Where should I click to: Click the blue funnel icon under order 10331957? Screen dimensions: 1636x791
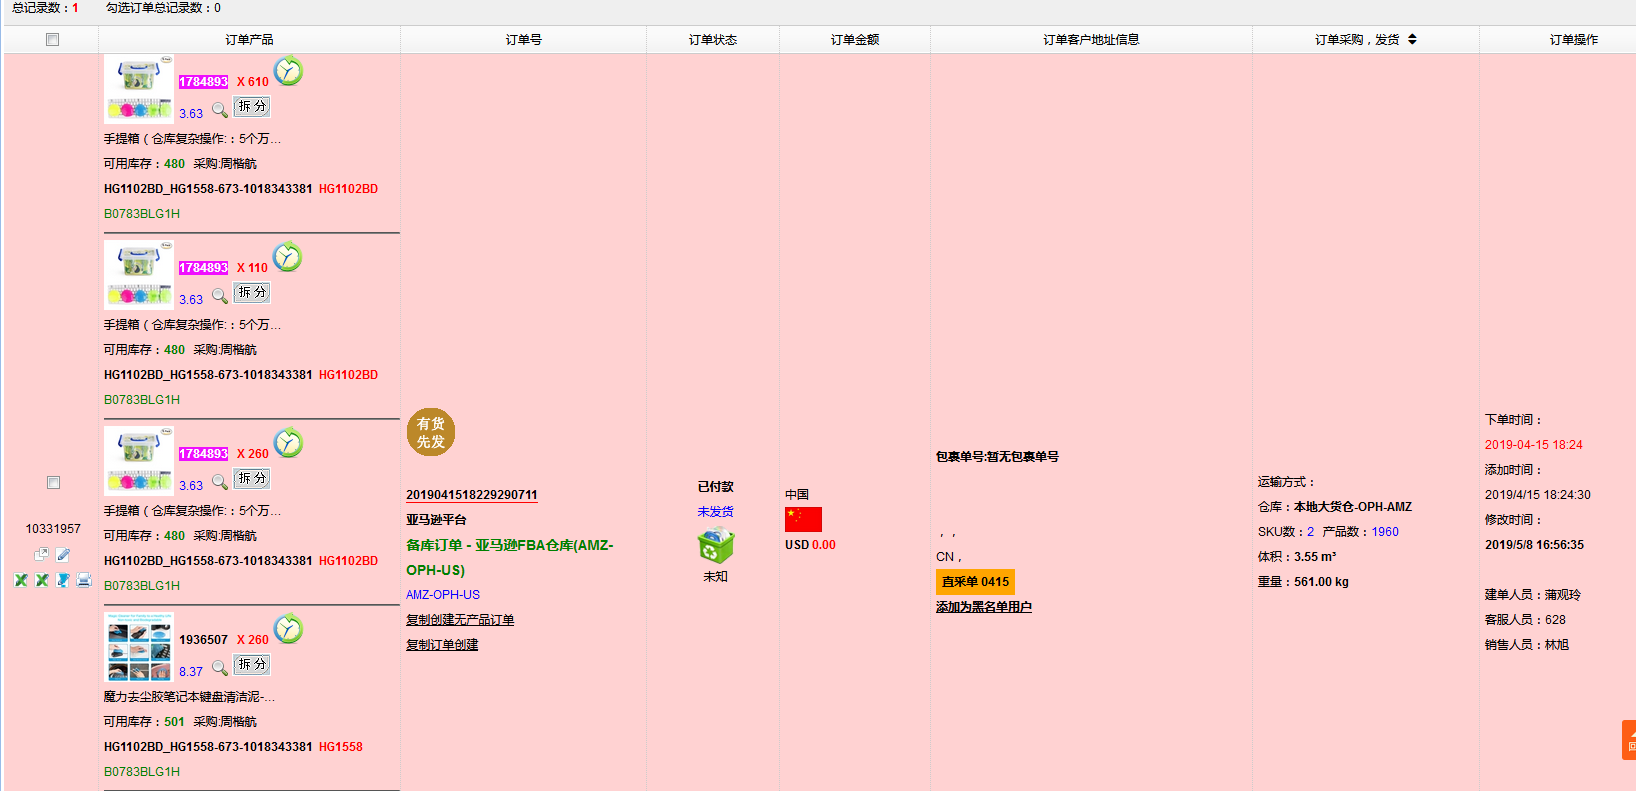tap(63, 580)
